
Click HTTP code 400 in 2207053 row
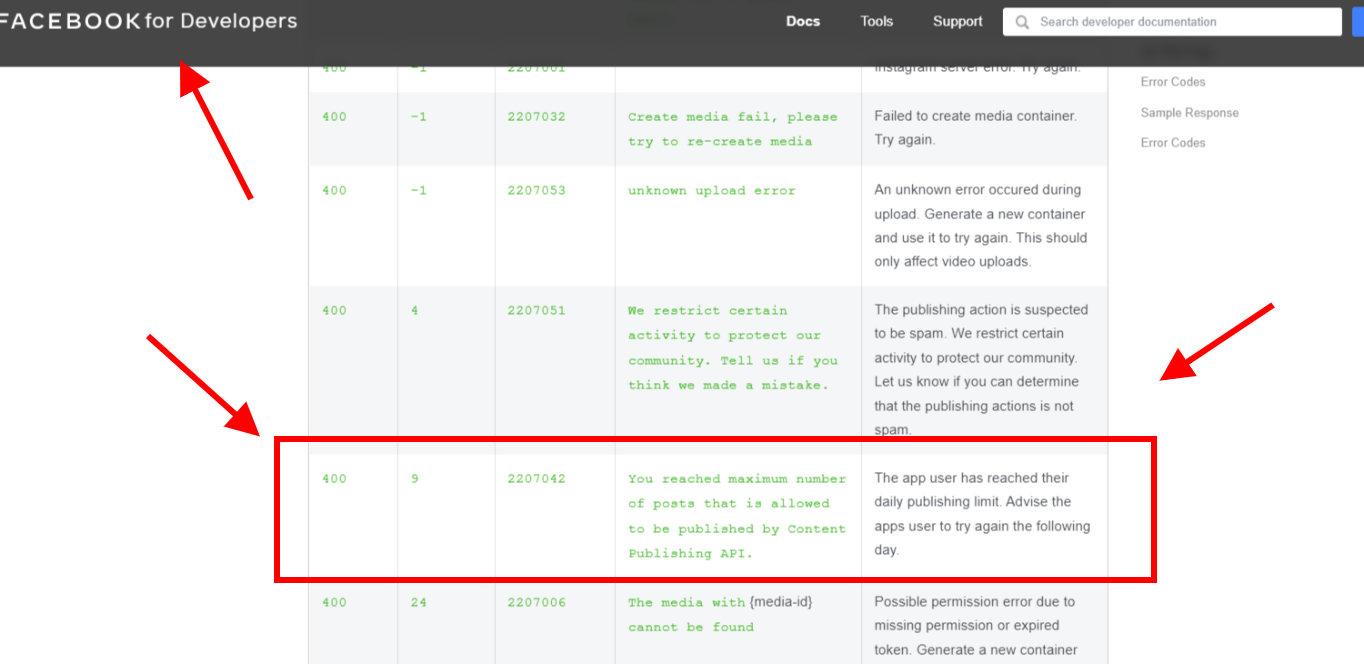(x=334, y=191)
